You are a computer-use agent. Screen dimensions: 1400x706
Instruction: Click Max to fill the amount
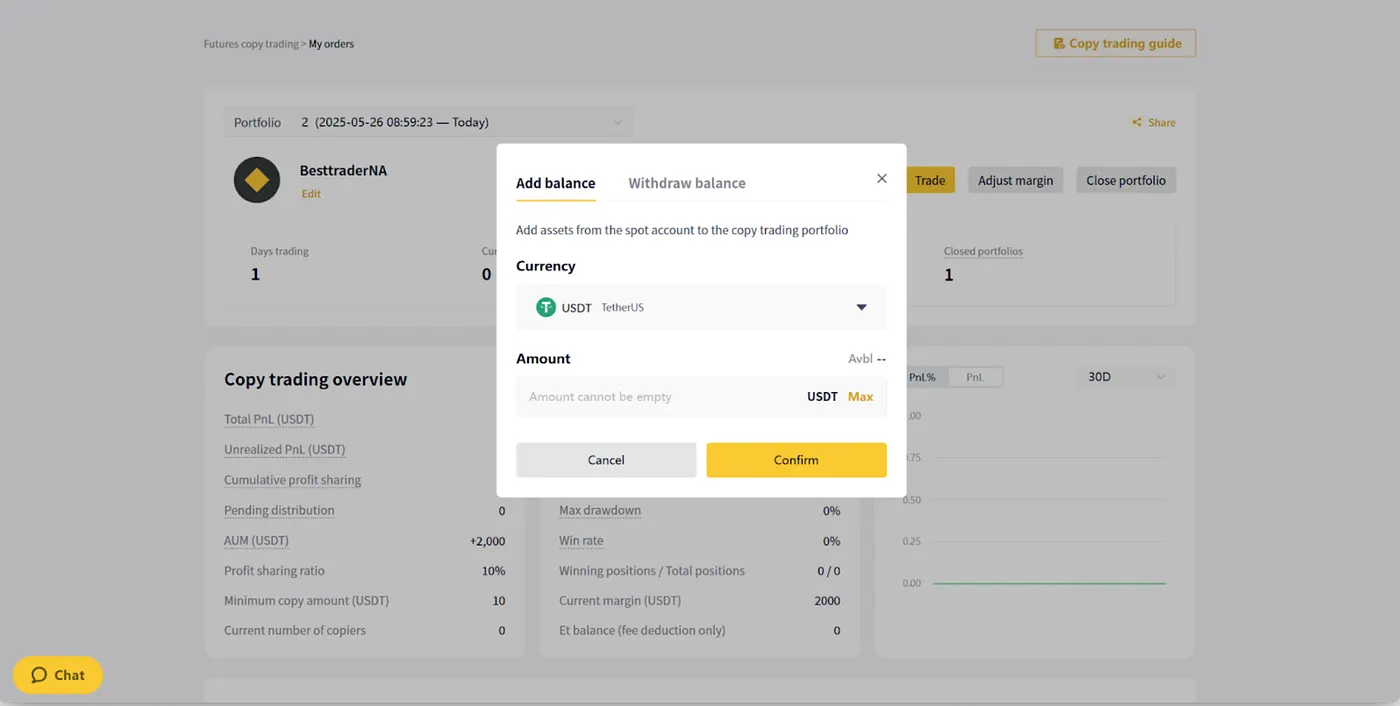pyautogui.click(x=860, y=397)
